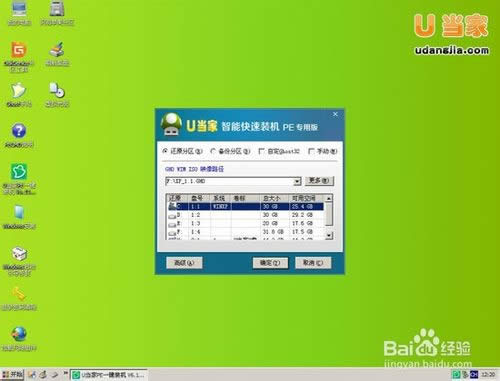Click the taskbar clock
Viewport: 500px width, 381px height.
pyautogui.click(x=488, y=375)
